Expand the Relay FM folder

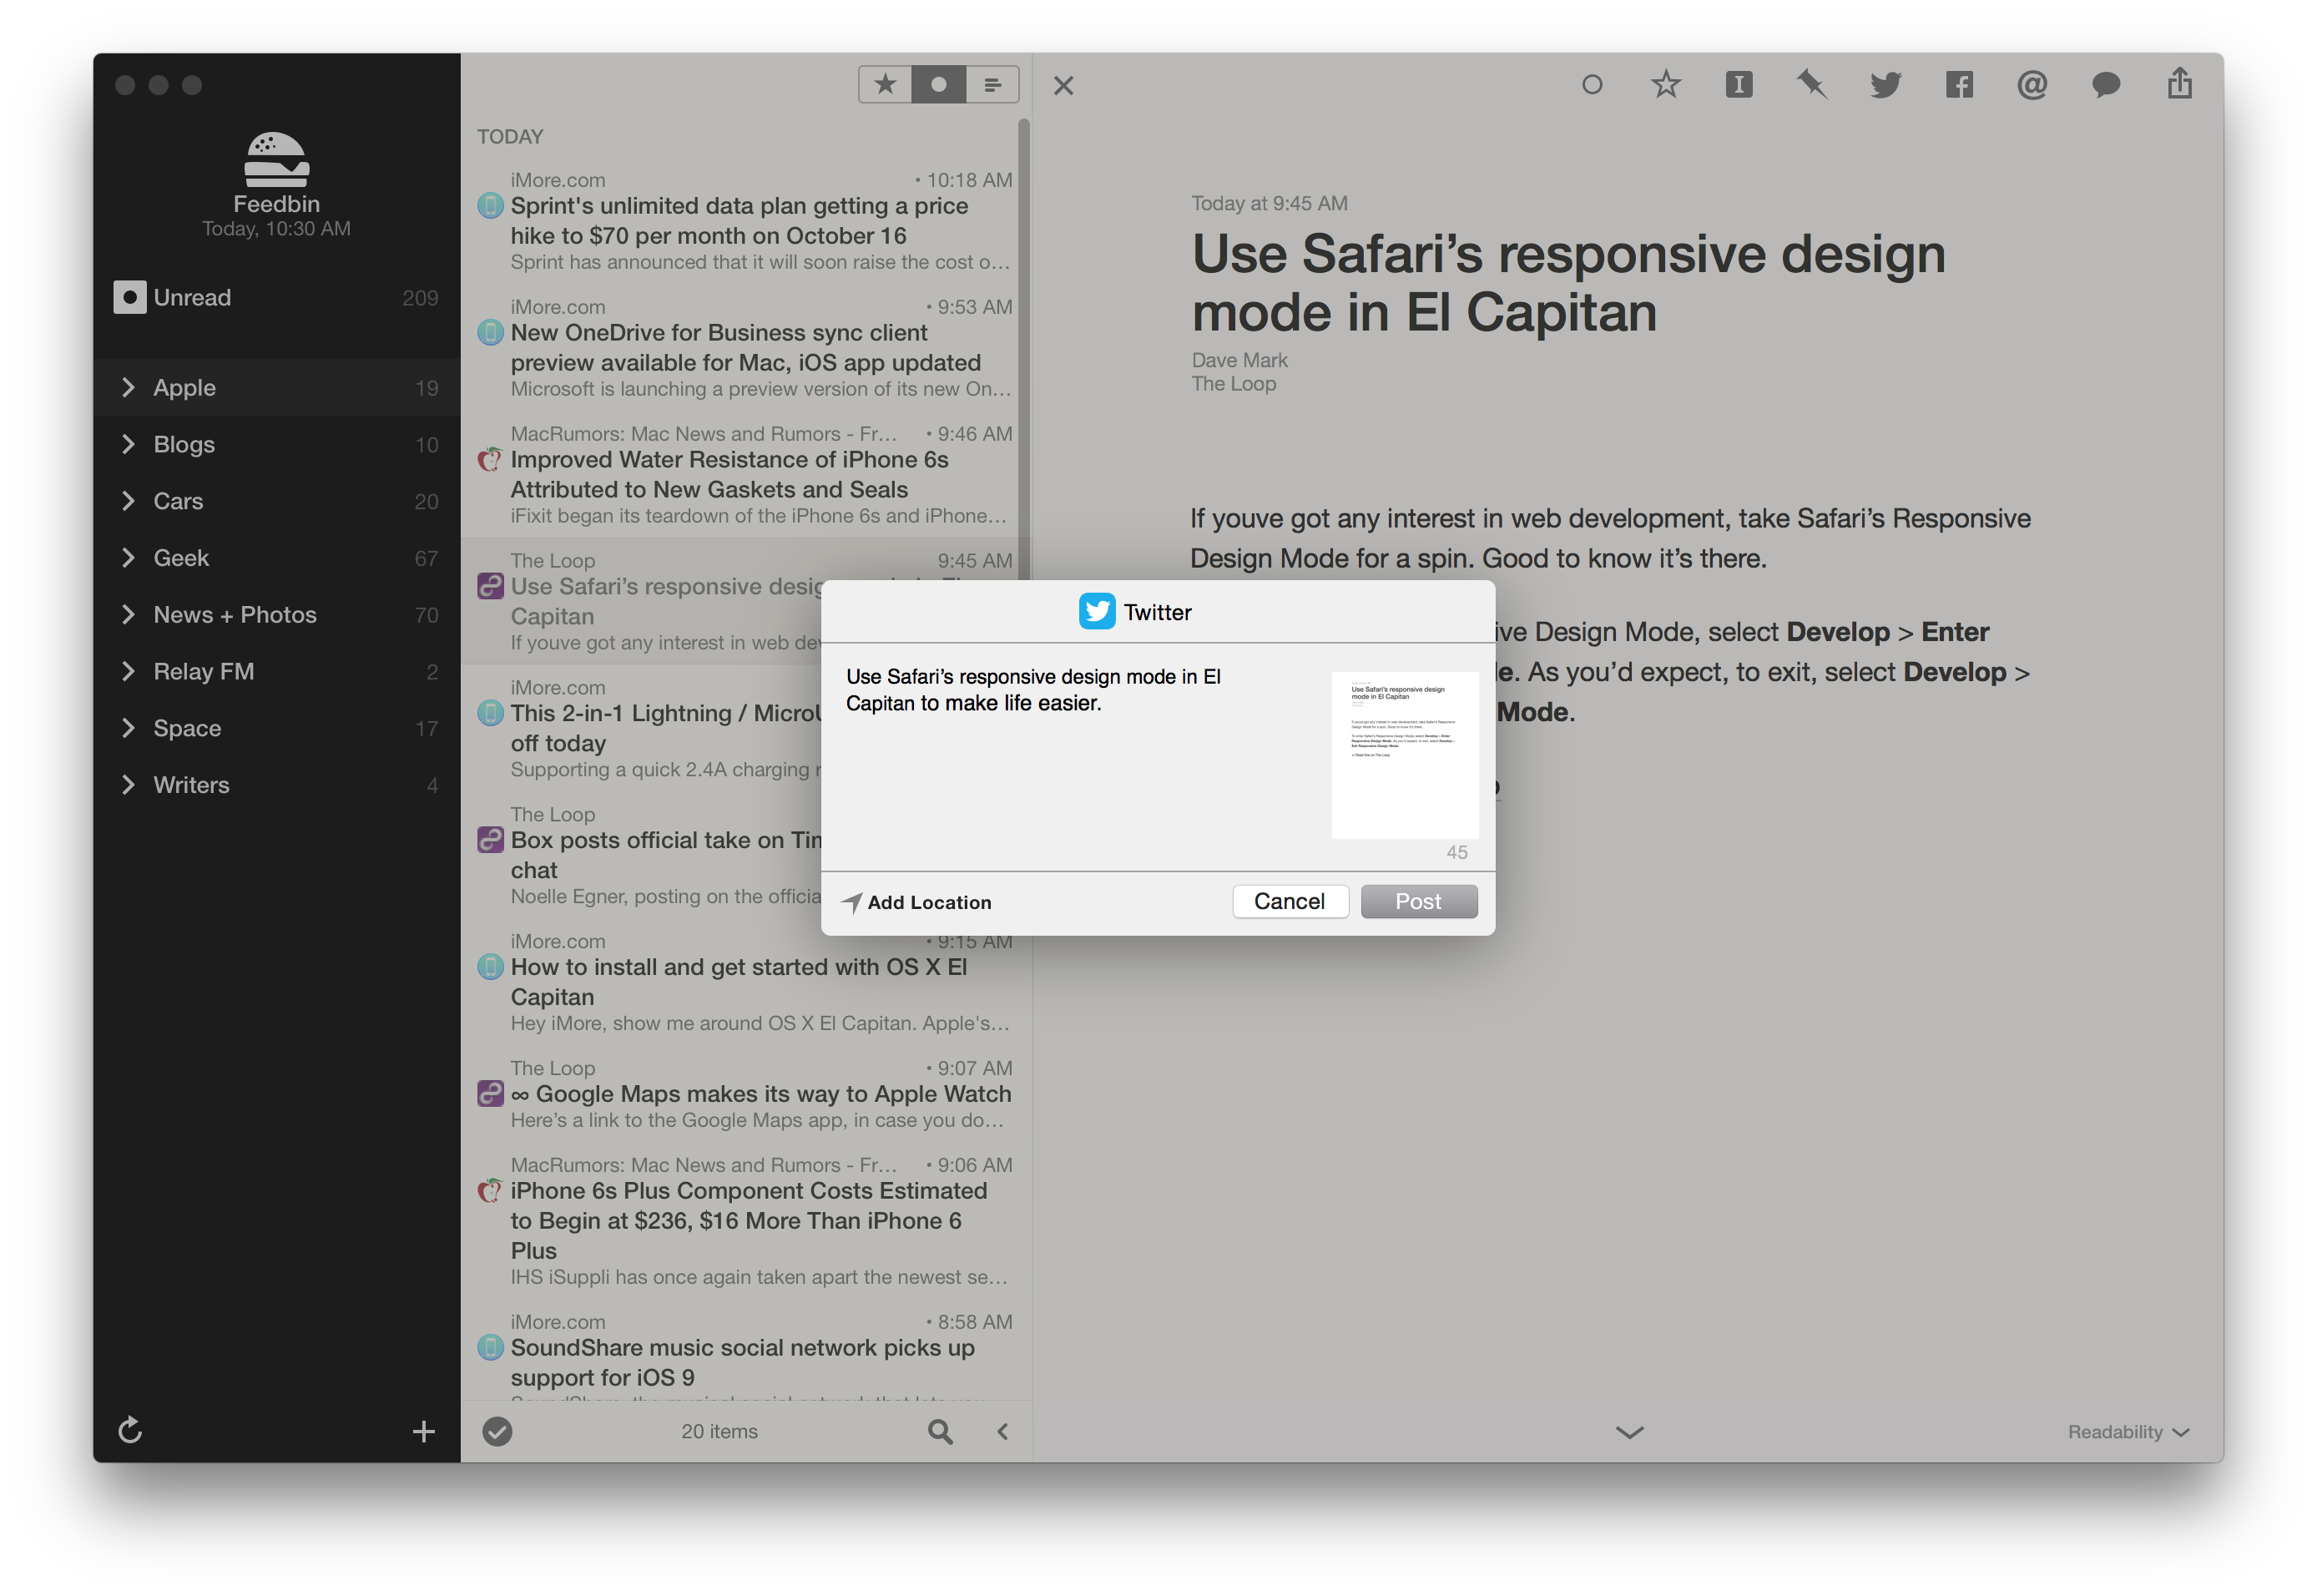127,671
